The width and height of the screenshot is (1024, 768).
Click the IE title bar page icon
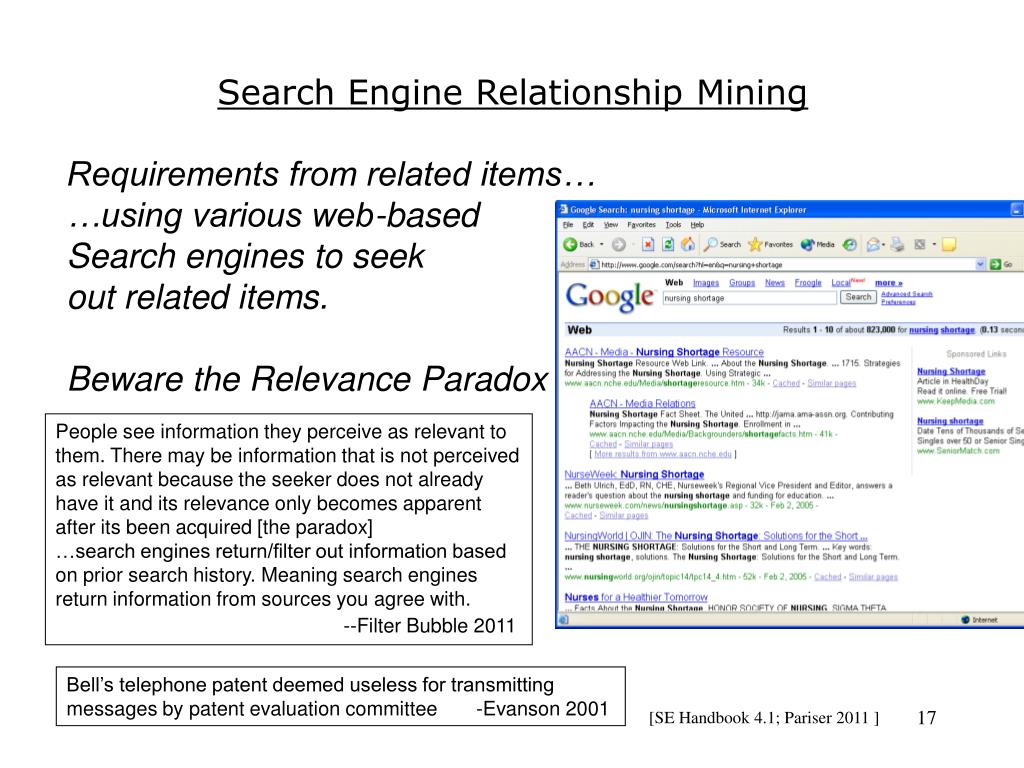pyautogui.click(x=564, y=210)
